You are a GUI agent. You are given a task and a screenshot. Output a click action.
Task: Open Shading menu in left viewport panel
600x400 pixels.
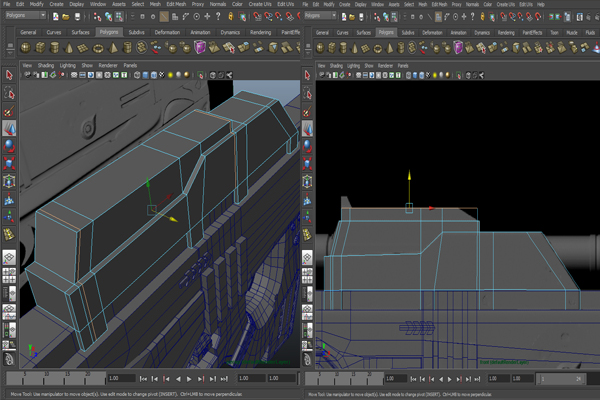point(46,65)
